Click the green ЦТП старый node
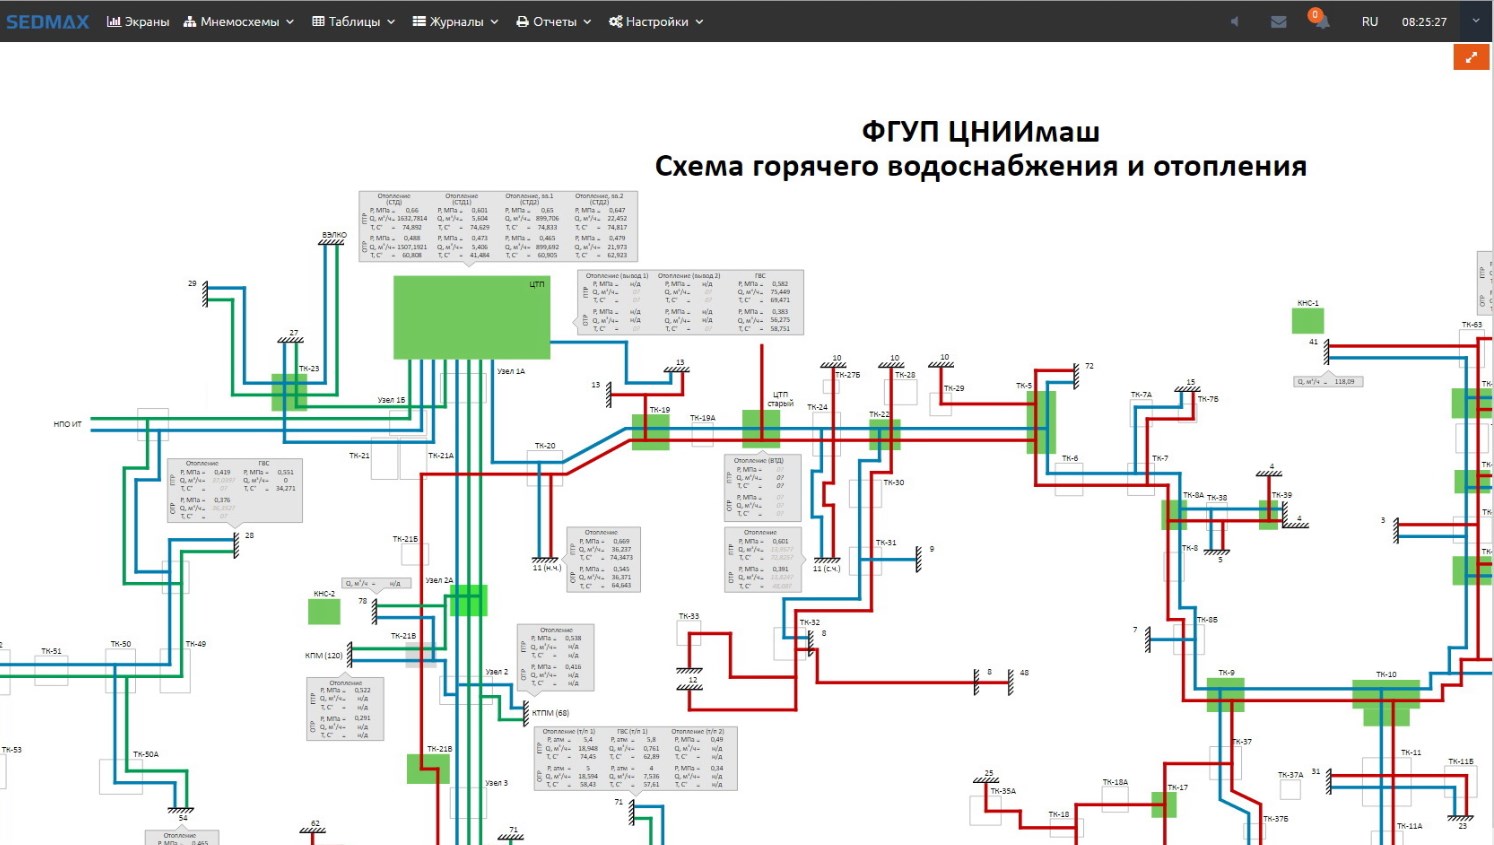Screen dimensions: 1494x845 coord(760,428)
